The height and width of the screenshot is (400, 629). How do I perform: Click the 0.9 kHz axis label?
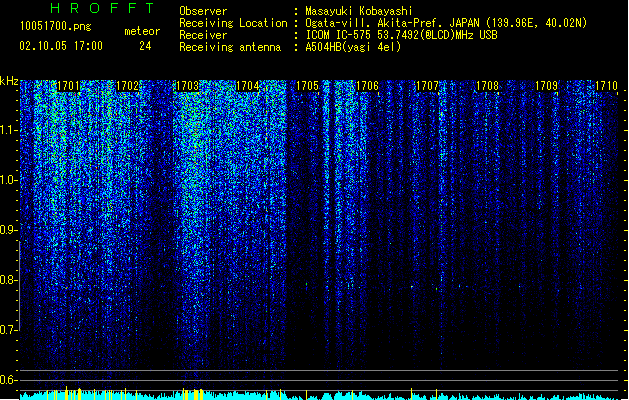pyautogui.click(x=8, y=230)
